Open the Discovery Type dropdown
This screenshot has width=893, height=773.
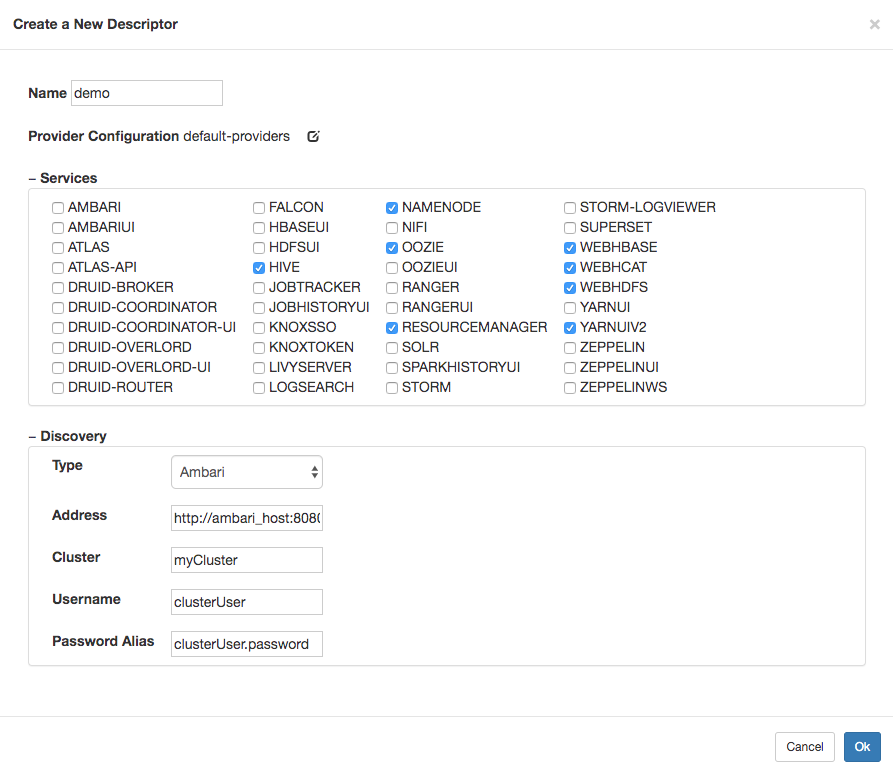[246, 471]
